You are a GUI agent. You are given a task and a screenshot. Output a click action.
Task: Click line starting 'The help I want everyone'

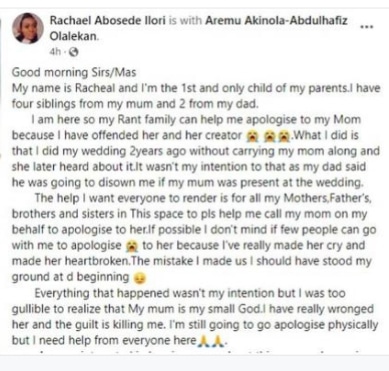tap(203, 198)
